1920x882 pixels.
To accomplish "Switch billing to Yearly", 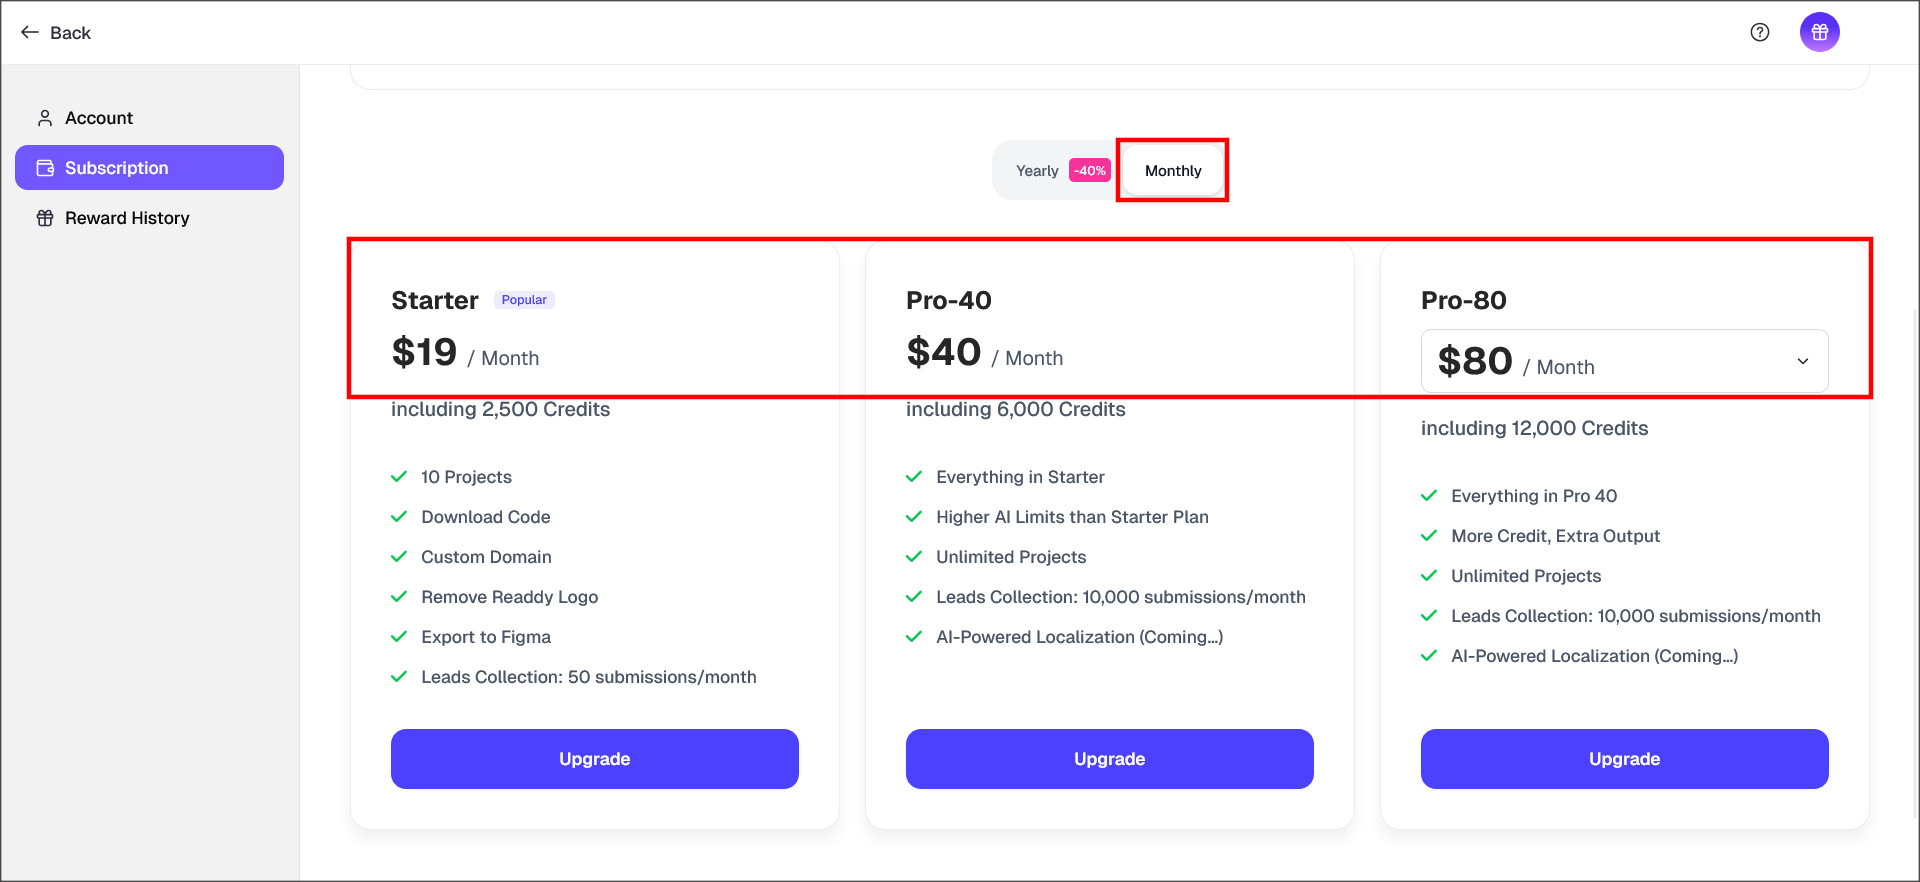I will pos(1037,171).
